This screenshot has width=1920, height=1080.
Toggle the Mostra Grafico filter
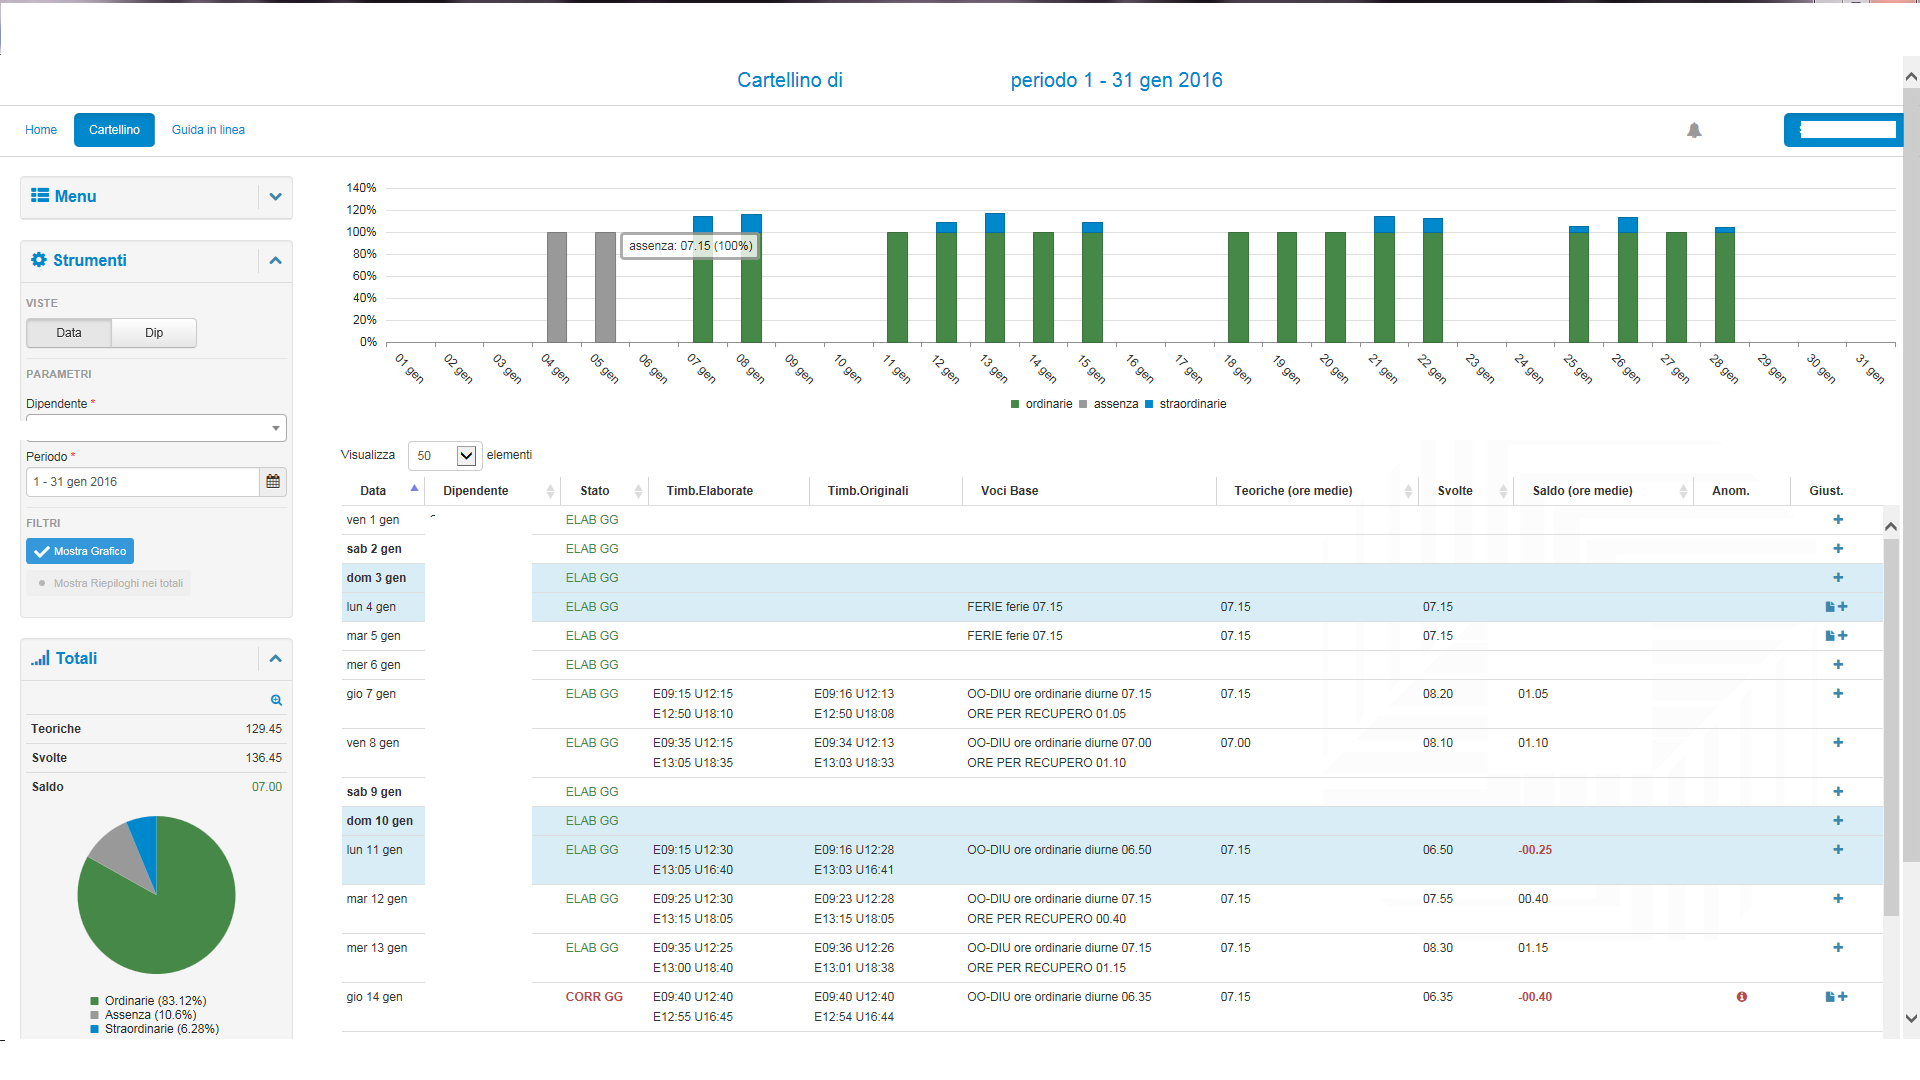coord(80,551)
